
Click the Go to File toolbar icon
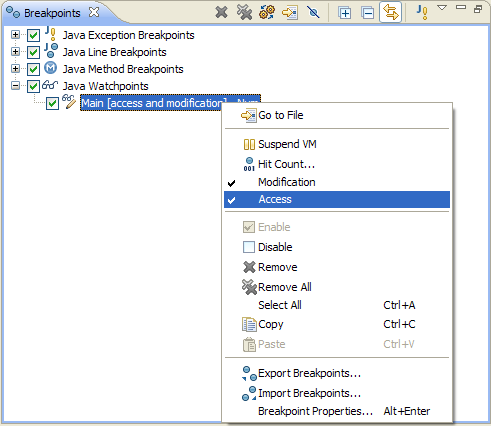(x=290, y=13)
